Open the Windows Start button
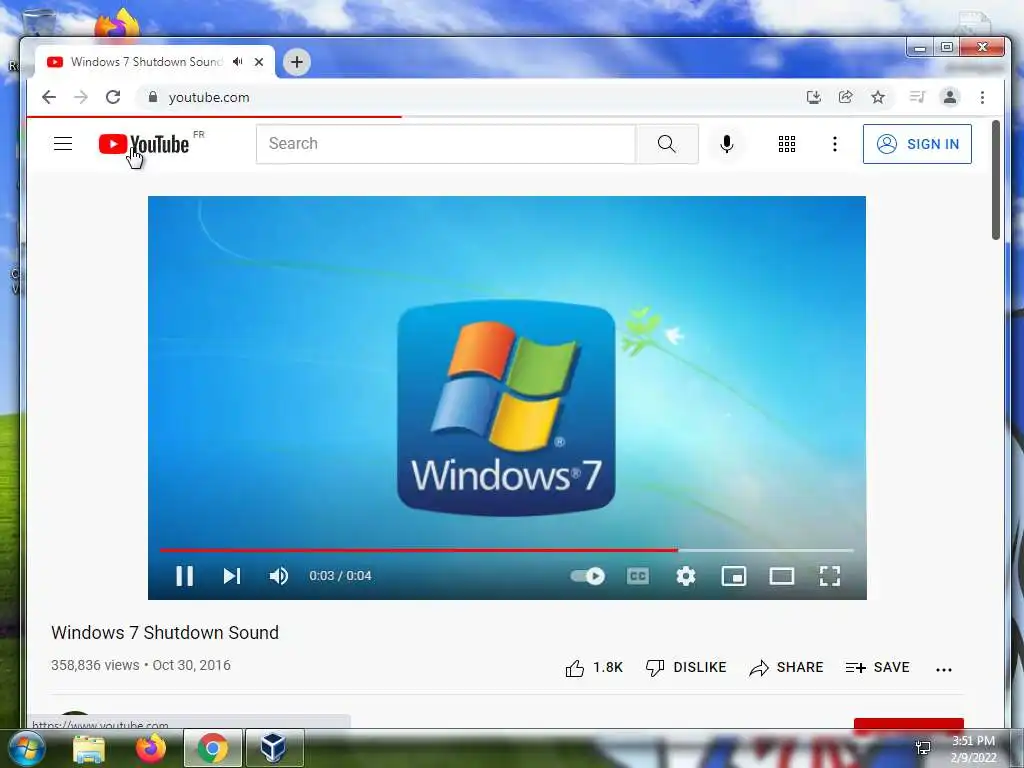Image resolution: width=1024 pixels, height=768 pixels. (27, 748)
